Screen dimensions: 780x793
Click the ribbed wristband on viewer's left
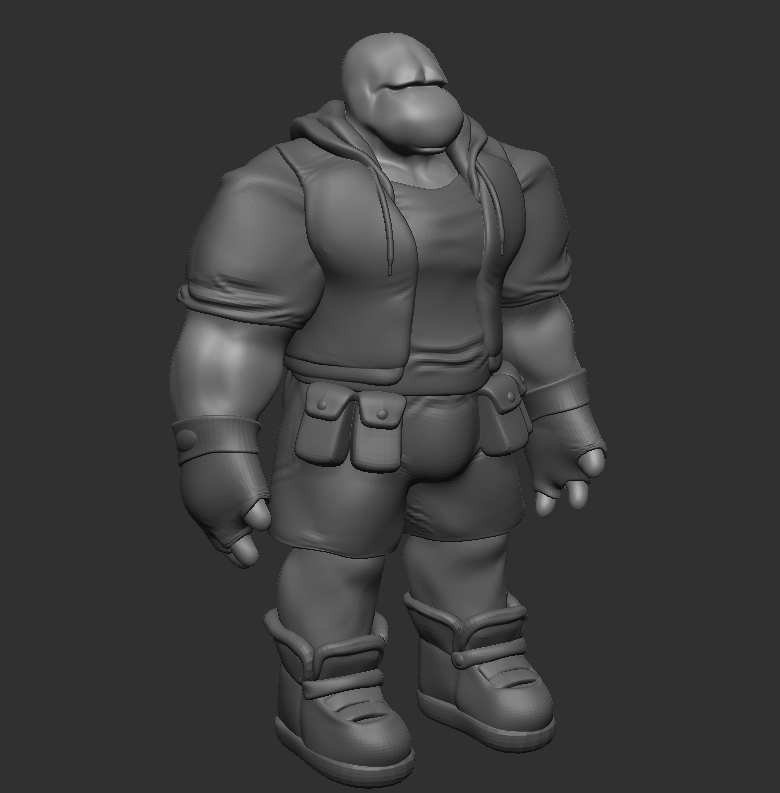[215, 440]
